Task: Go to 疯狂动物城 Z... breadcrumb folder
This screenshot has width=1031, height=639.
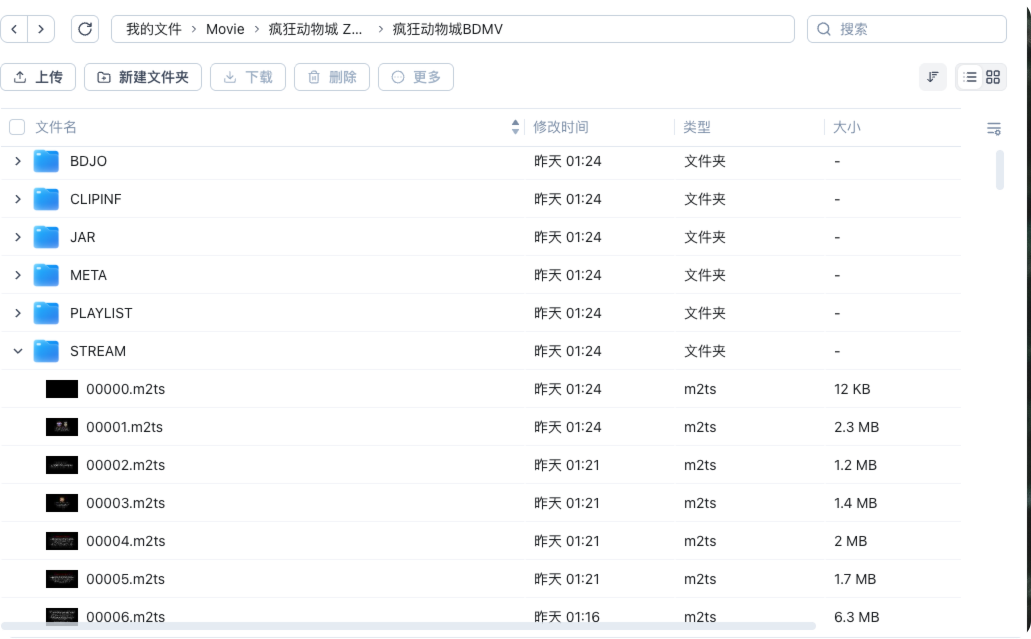Action: coord(316,29)
